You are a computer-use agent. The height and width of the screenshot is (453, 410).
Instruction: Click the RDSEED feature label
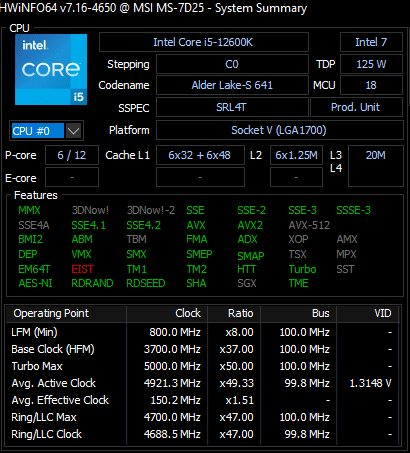pos(146,283)
